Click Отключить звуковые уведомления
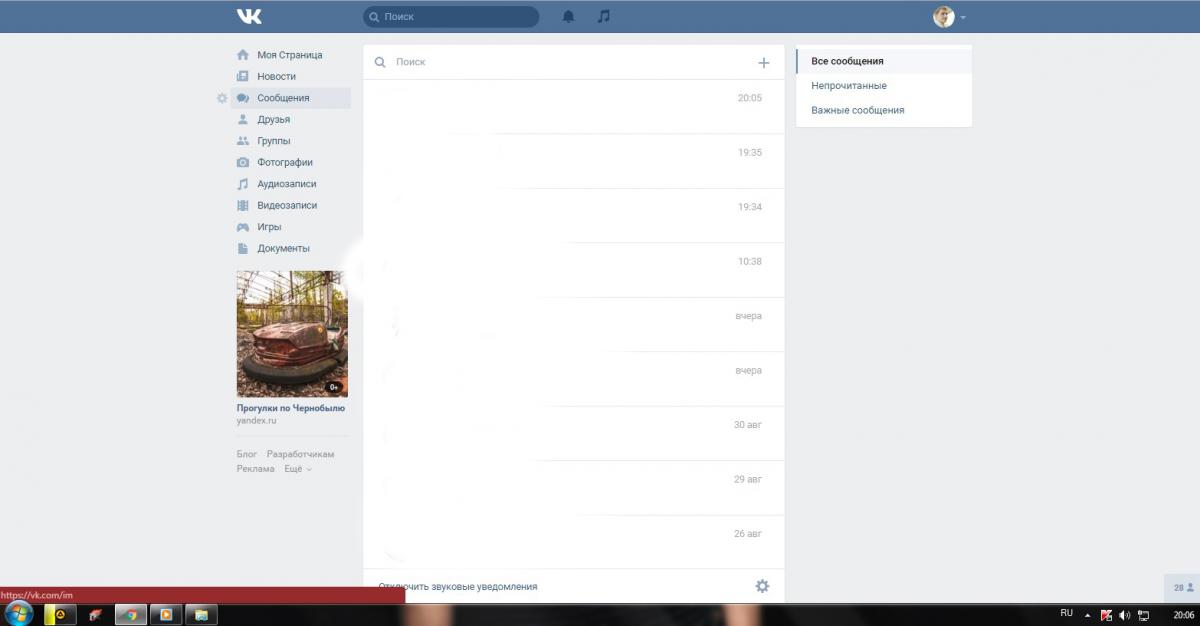The height and width of the screenshot is (626, 1200). [458, 587]
